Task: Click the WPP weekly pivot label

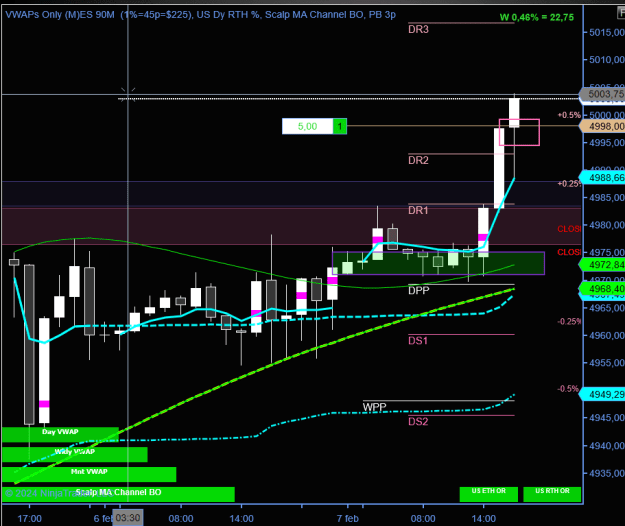Action: tap(374, 407)
